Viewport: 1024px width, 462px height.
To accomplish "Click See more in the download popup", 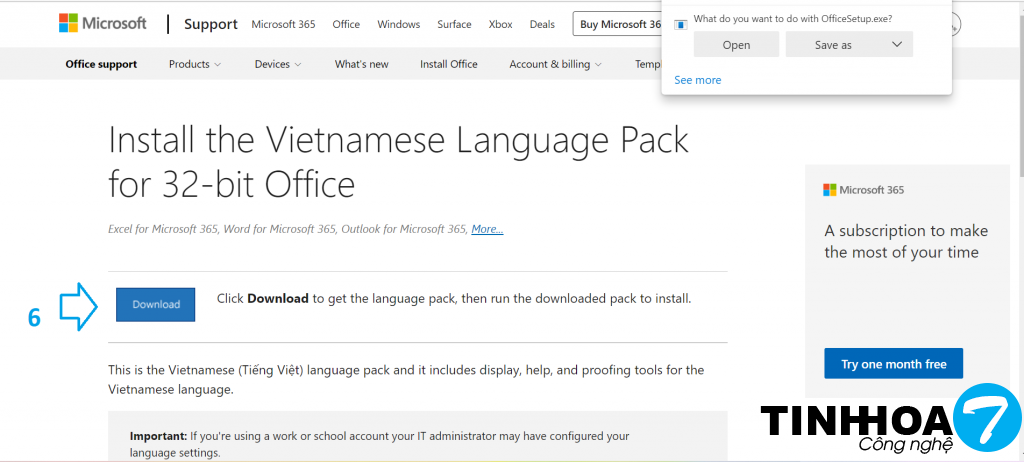I will (697, 80).
